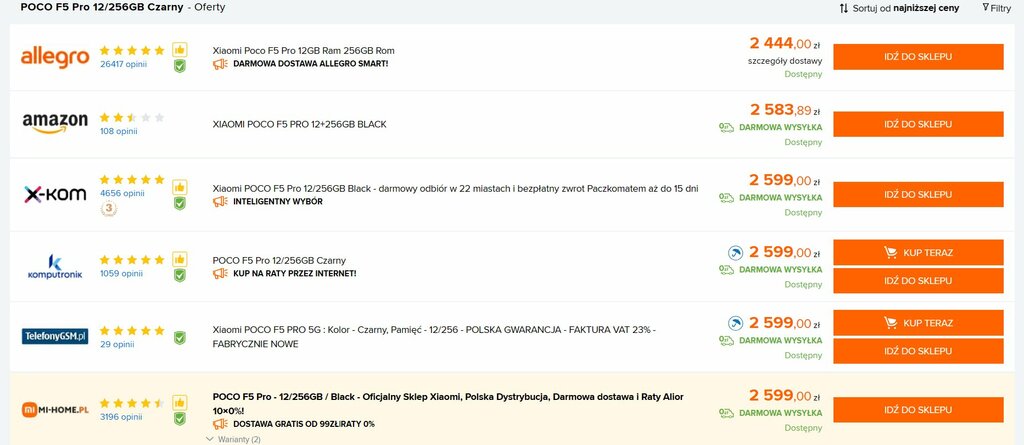Expand Warianty (2) under MI-HOME.PL offer
The height and width of the screenshot is (445, 1024).
pyautogui.click(x=233, y=440)
